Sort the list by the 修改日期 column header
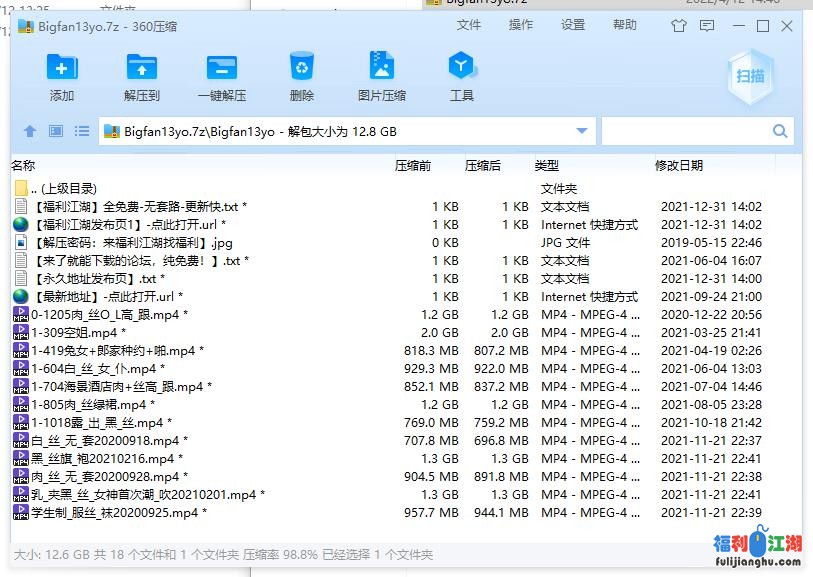 coord(679,165)
